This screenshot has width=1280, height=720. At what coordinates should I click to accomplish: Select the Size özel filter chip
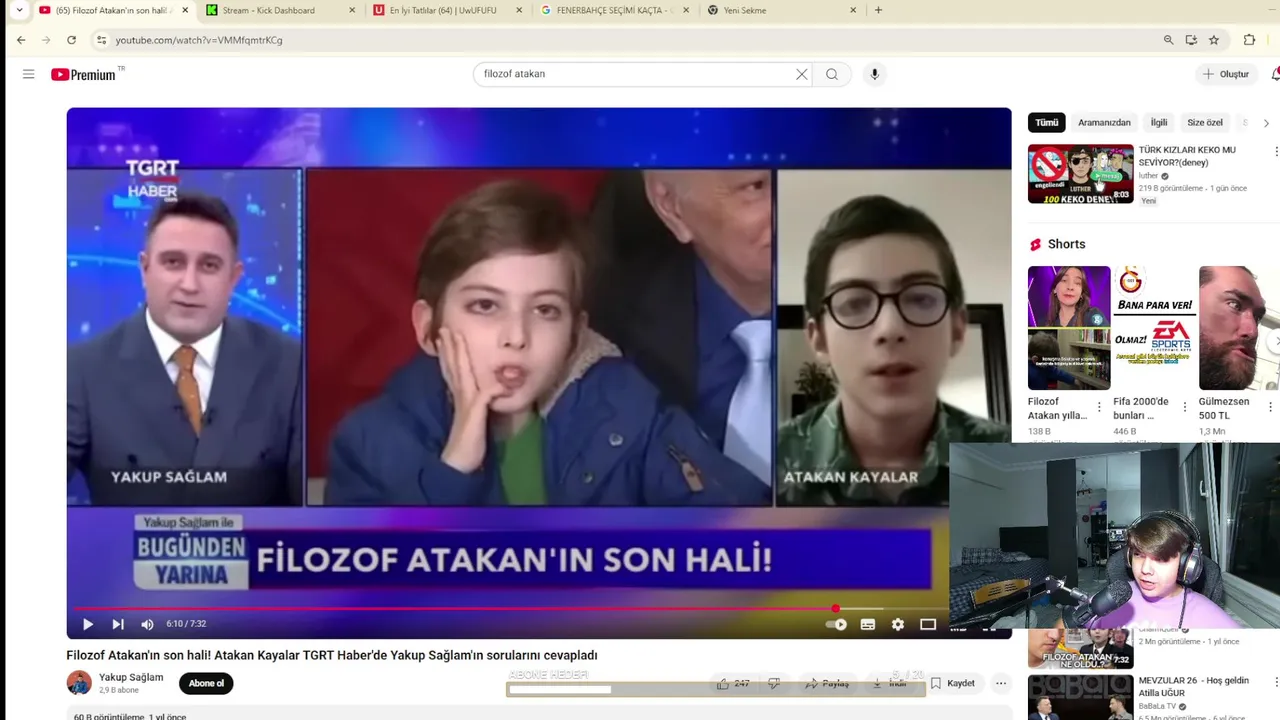pyautogui.click(x=1205, y=122)
